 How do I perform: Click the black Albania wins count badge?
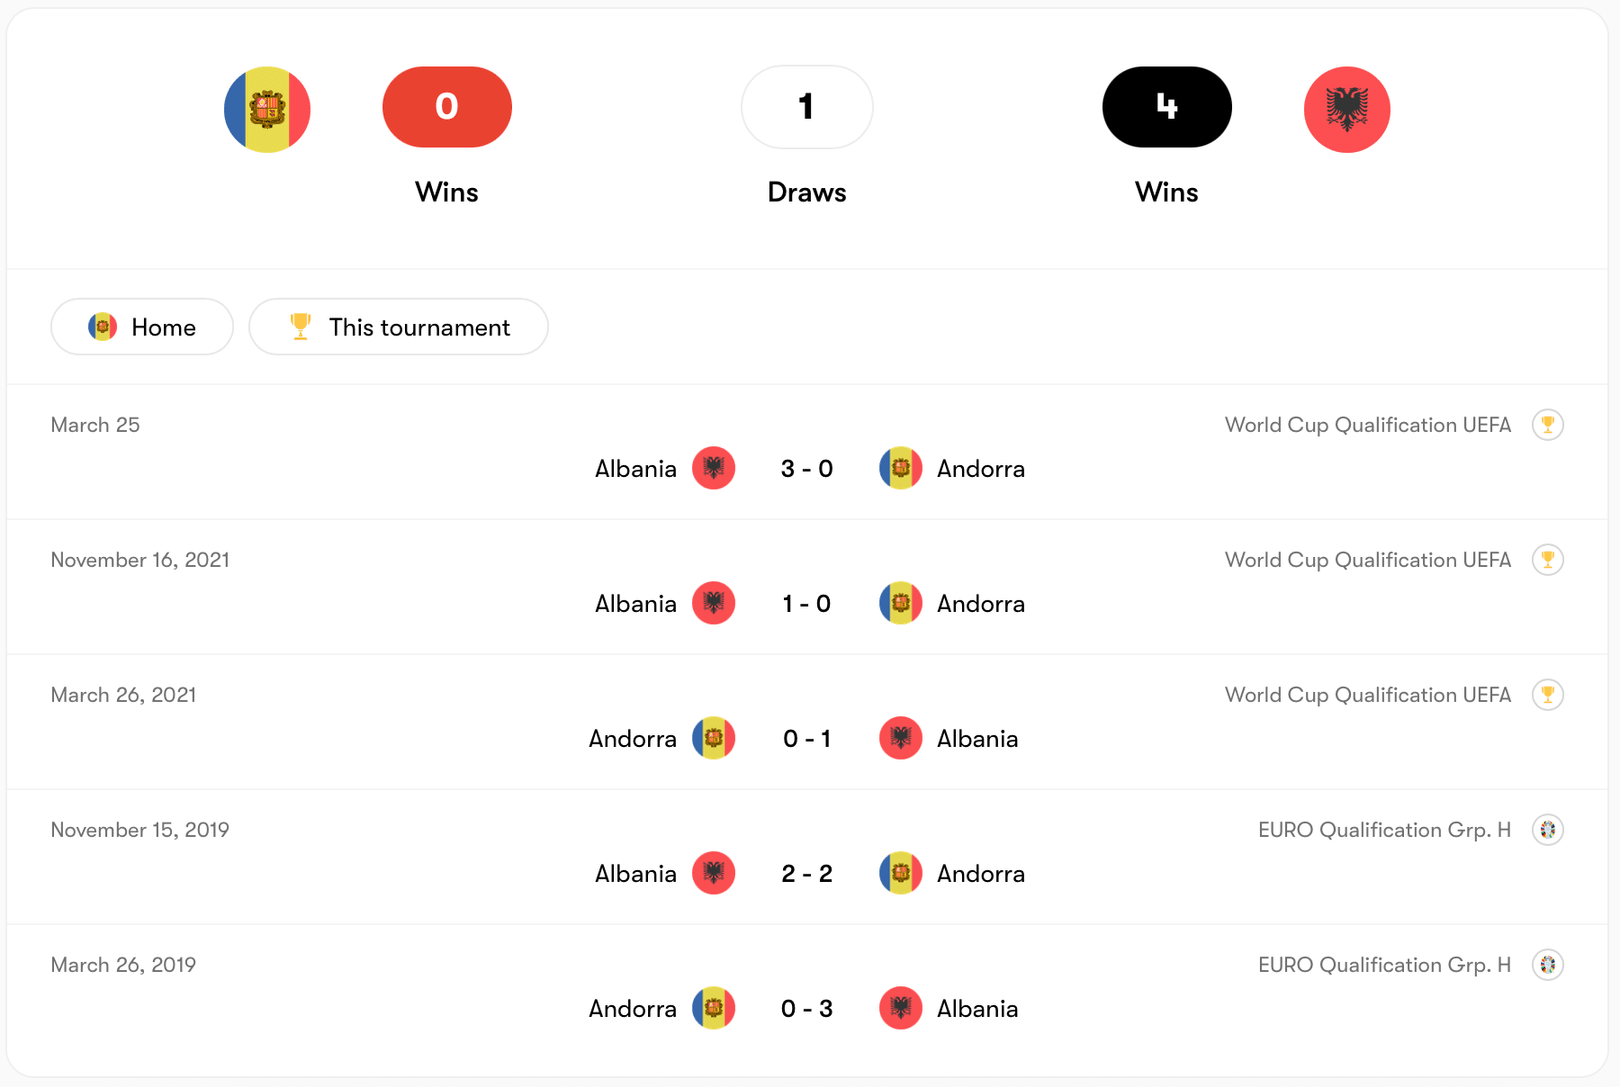click(1166, 107)
